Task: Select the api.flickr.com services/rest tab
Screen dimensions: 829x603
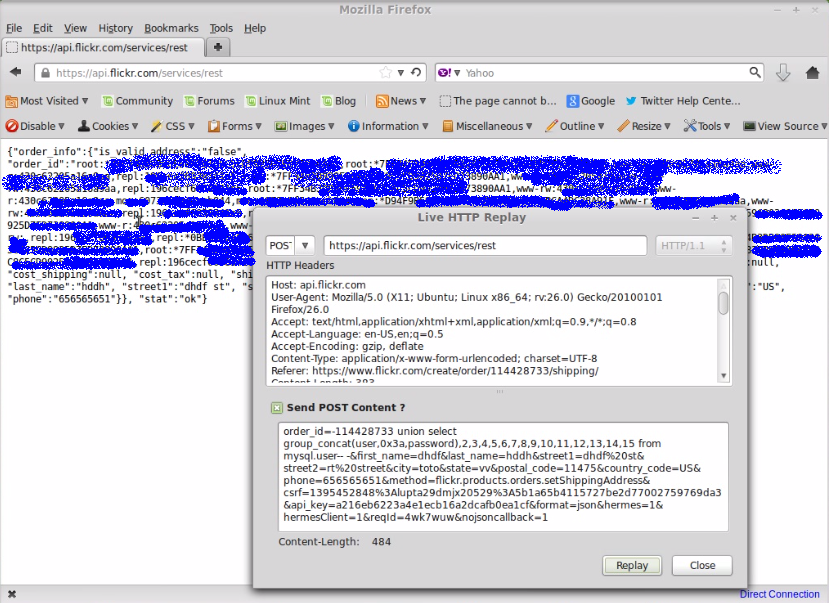Action: (104, 48)
